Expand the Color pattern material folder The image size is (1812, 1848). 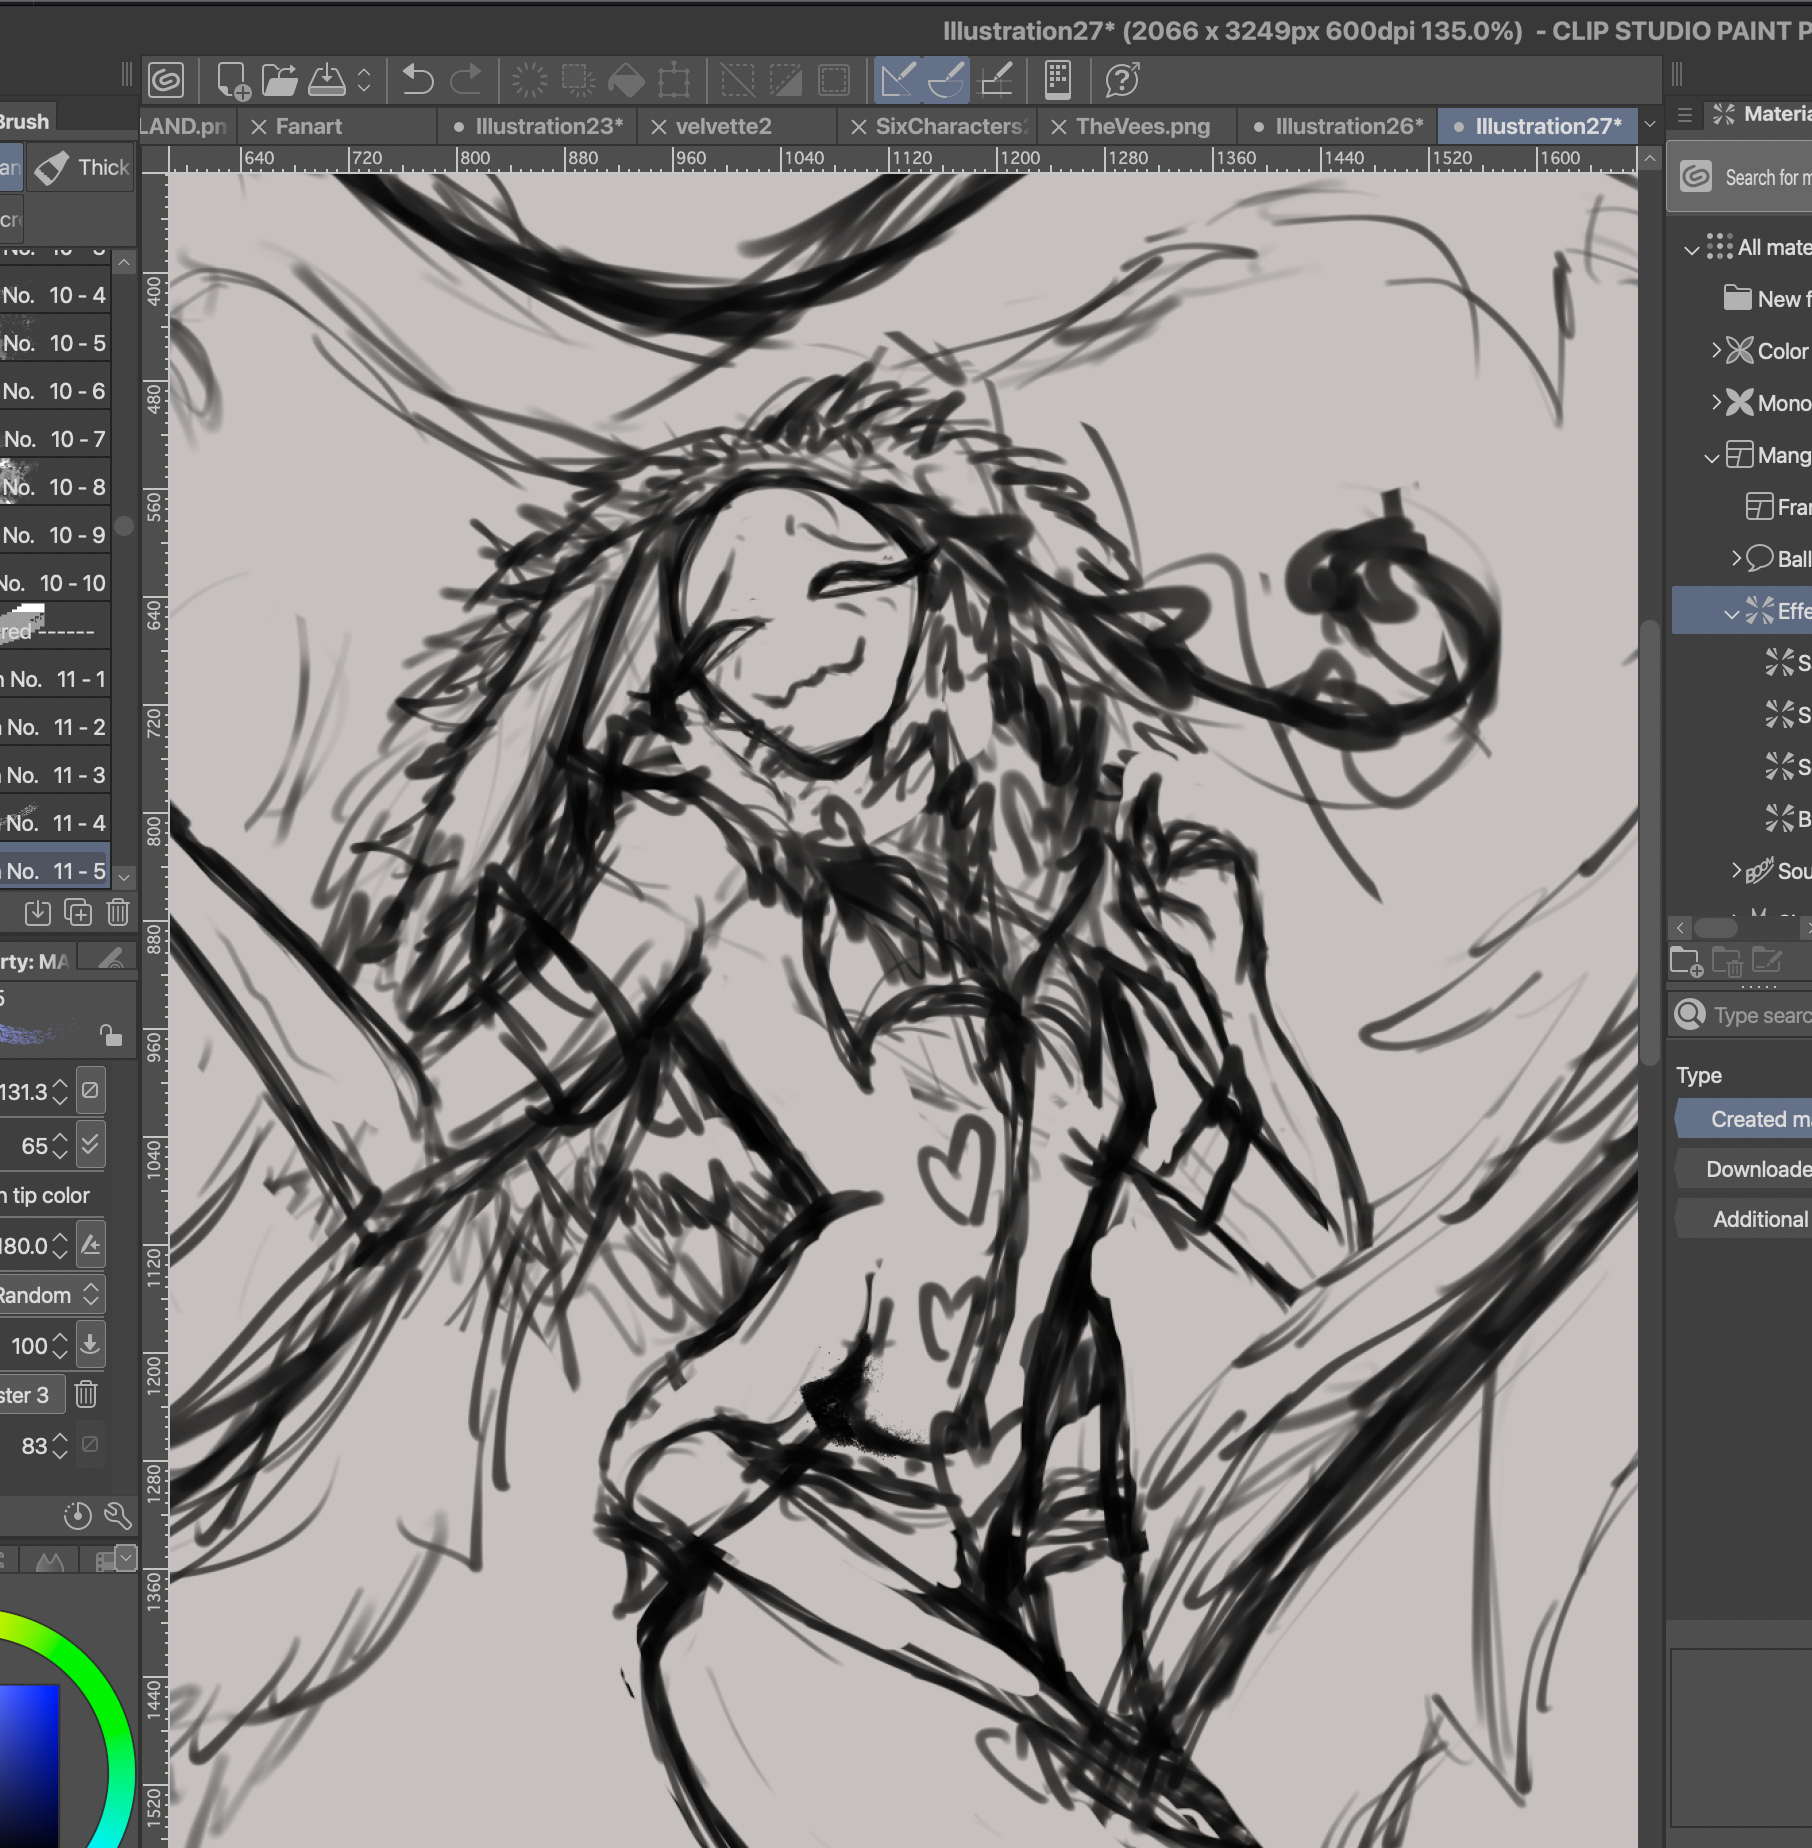(1716, 350)
